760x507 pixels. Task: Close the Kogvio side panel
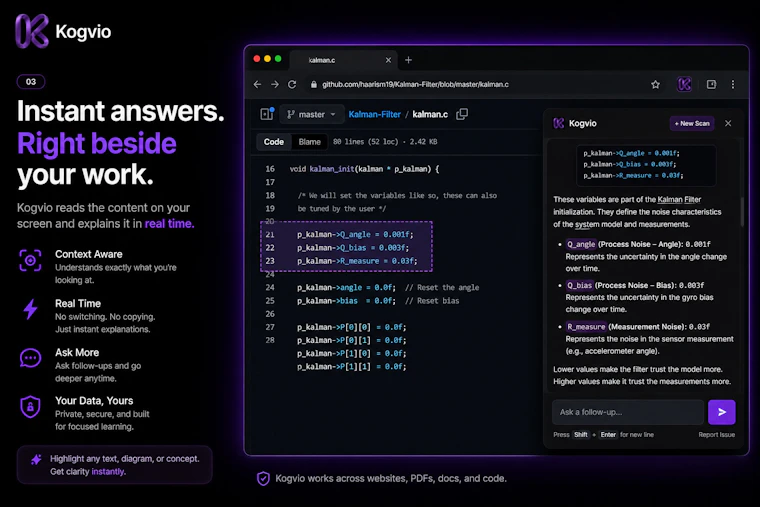(x=728, y=123)
